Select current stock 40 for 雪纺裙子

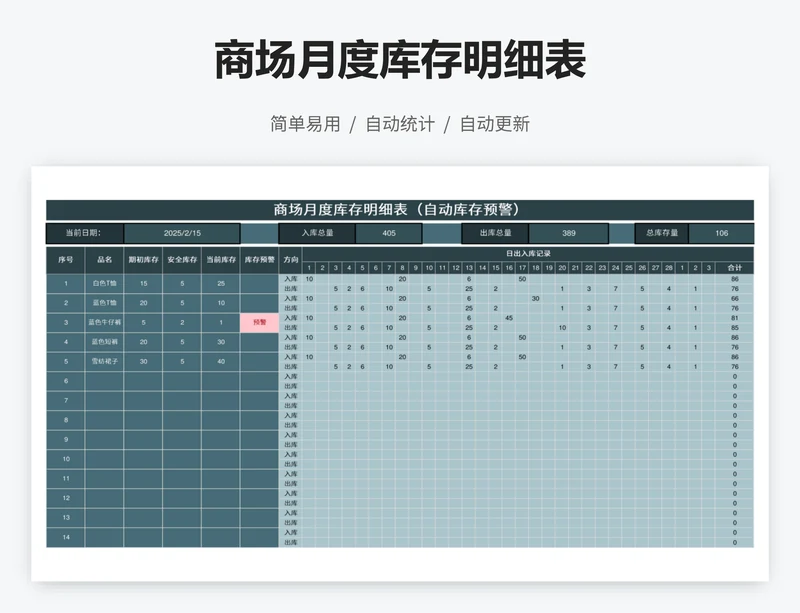pyautogui.click(x=221, y=361)
